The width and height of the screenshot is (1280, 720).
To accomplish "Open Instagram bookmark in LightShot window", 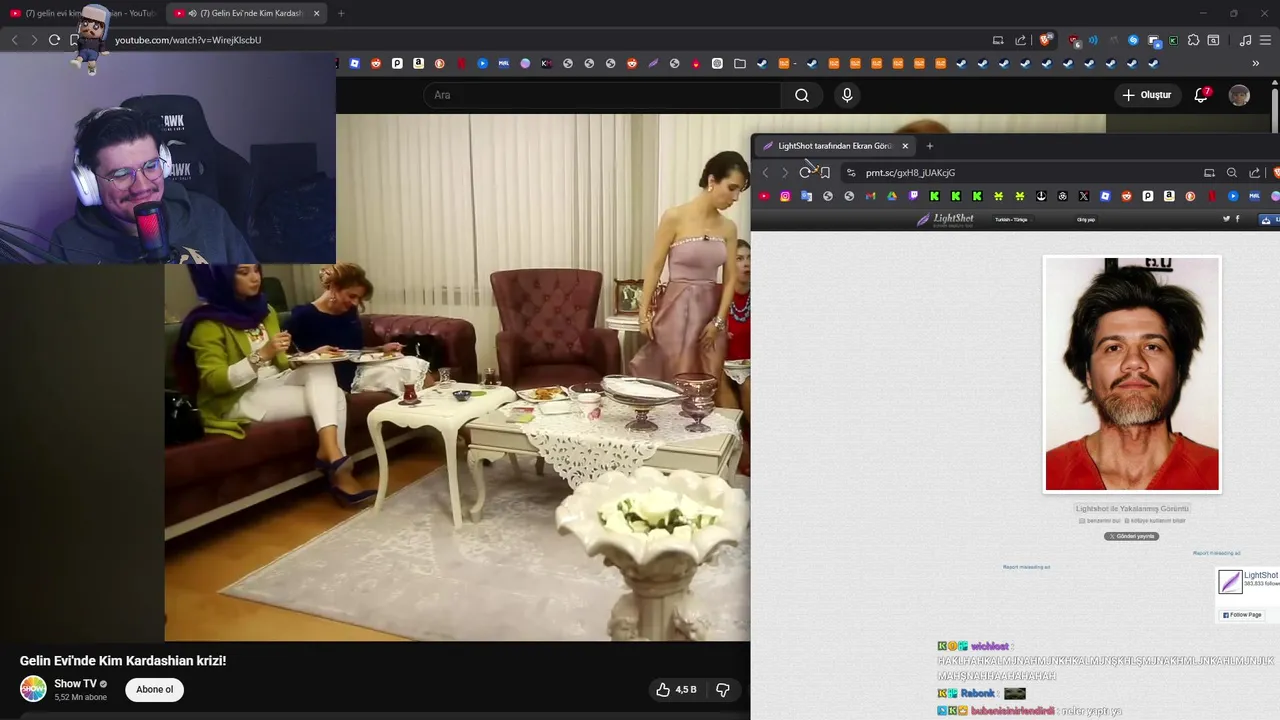I will tap(785, 196).
